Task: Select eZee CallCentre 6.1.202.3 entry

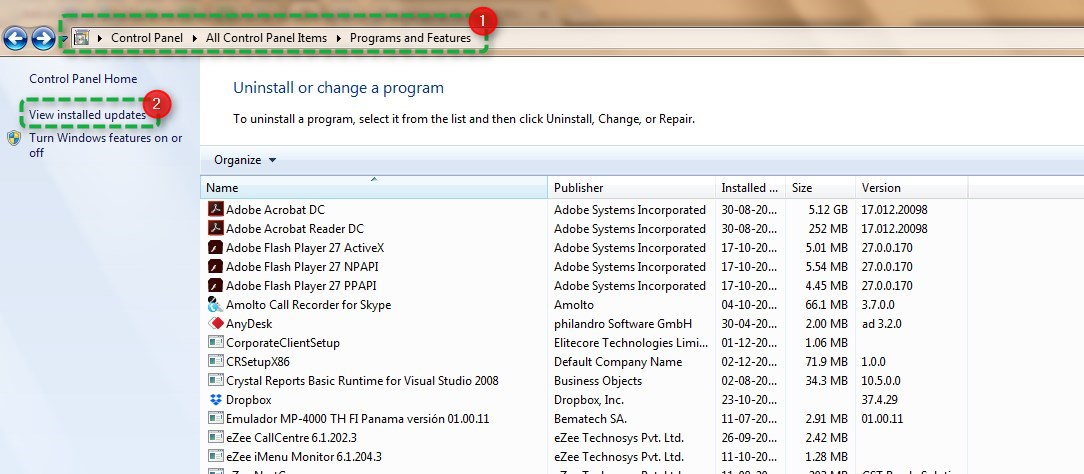Action: coord(291,437)
